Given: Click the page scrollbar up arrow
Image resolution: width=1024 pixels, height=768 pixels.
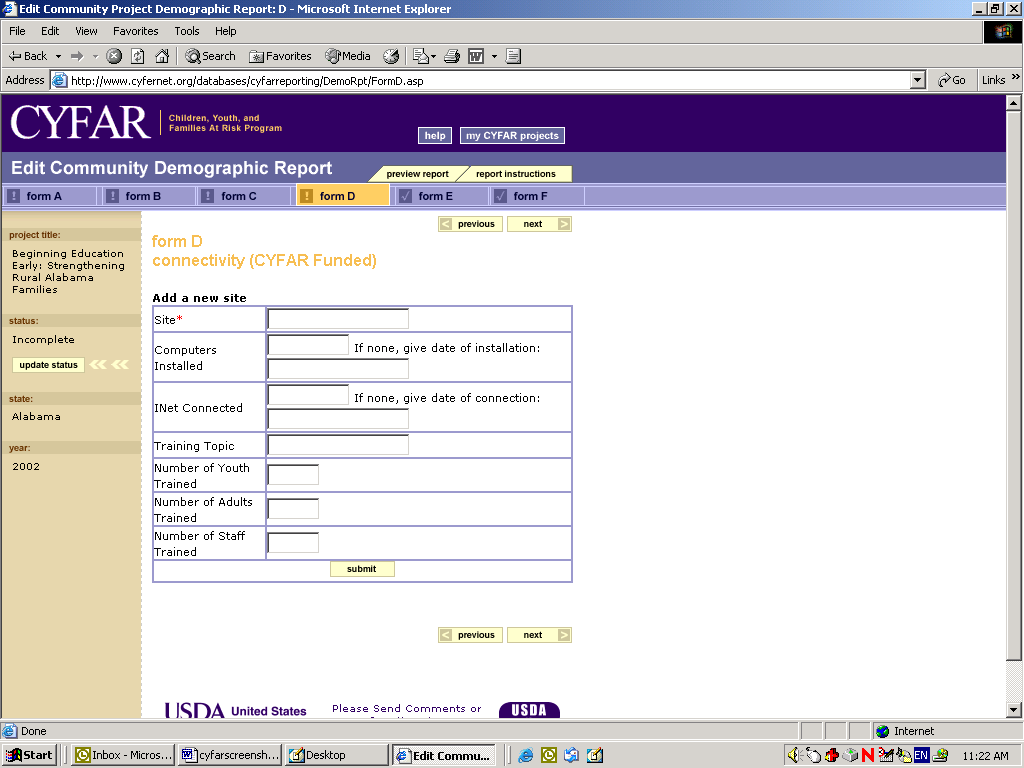Looking at the screenshot, I should (1013, 103).
